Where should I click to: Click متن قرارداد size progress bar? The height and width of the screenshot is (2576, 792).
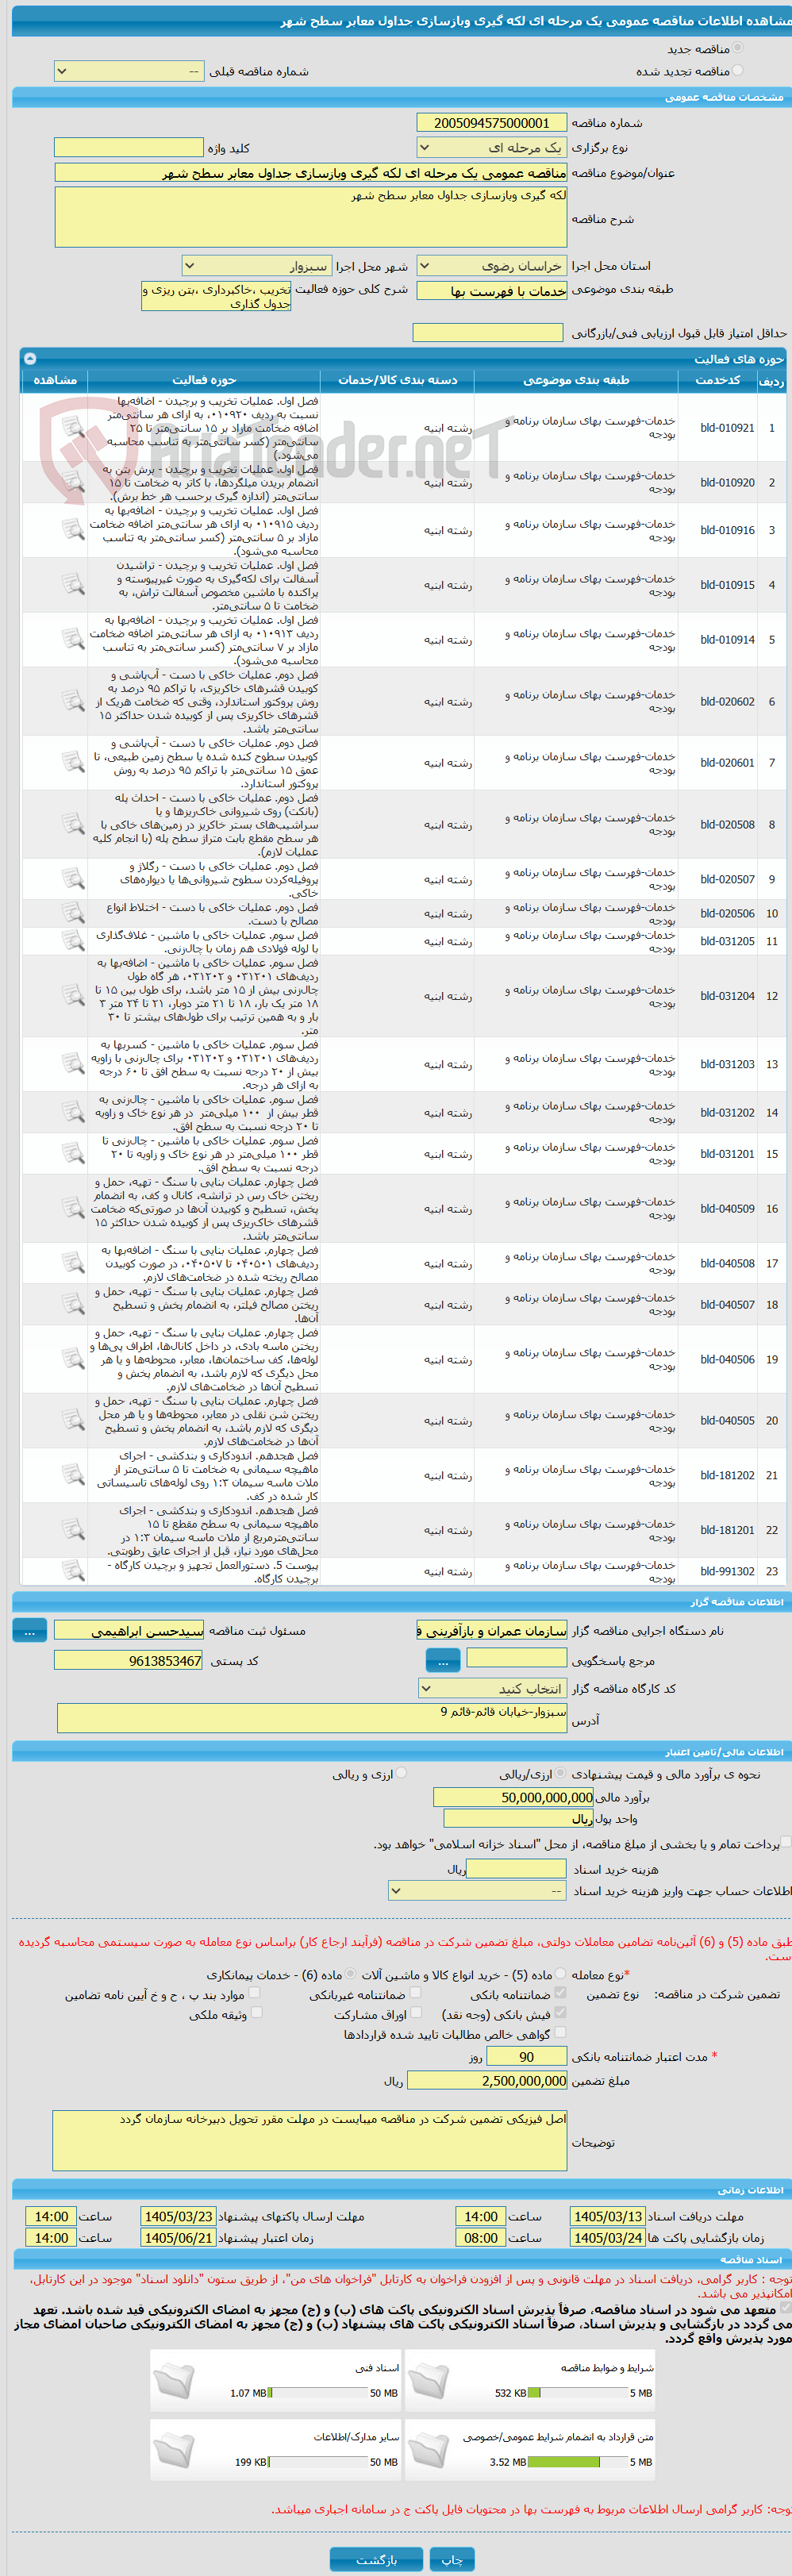tap(577, 2462)
